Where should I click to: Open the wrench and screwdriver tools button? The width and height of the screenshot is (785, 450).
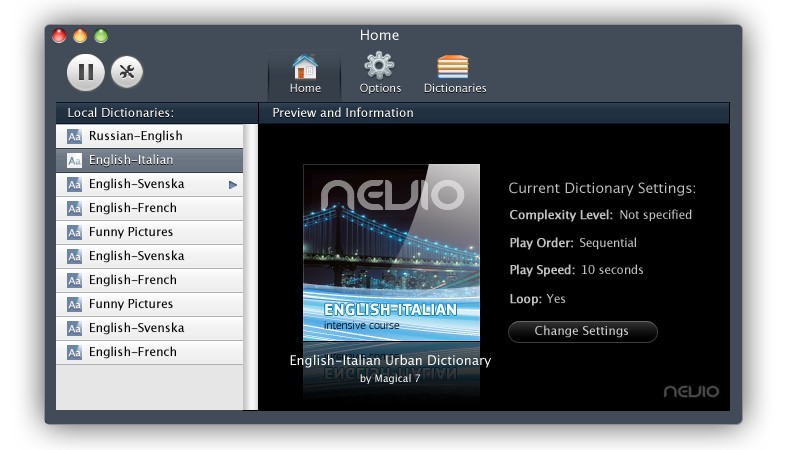point(127,72)
